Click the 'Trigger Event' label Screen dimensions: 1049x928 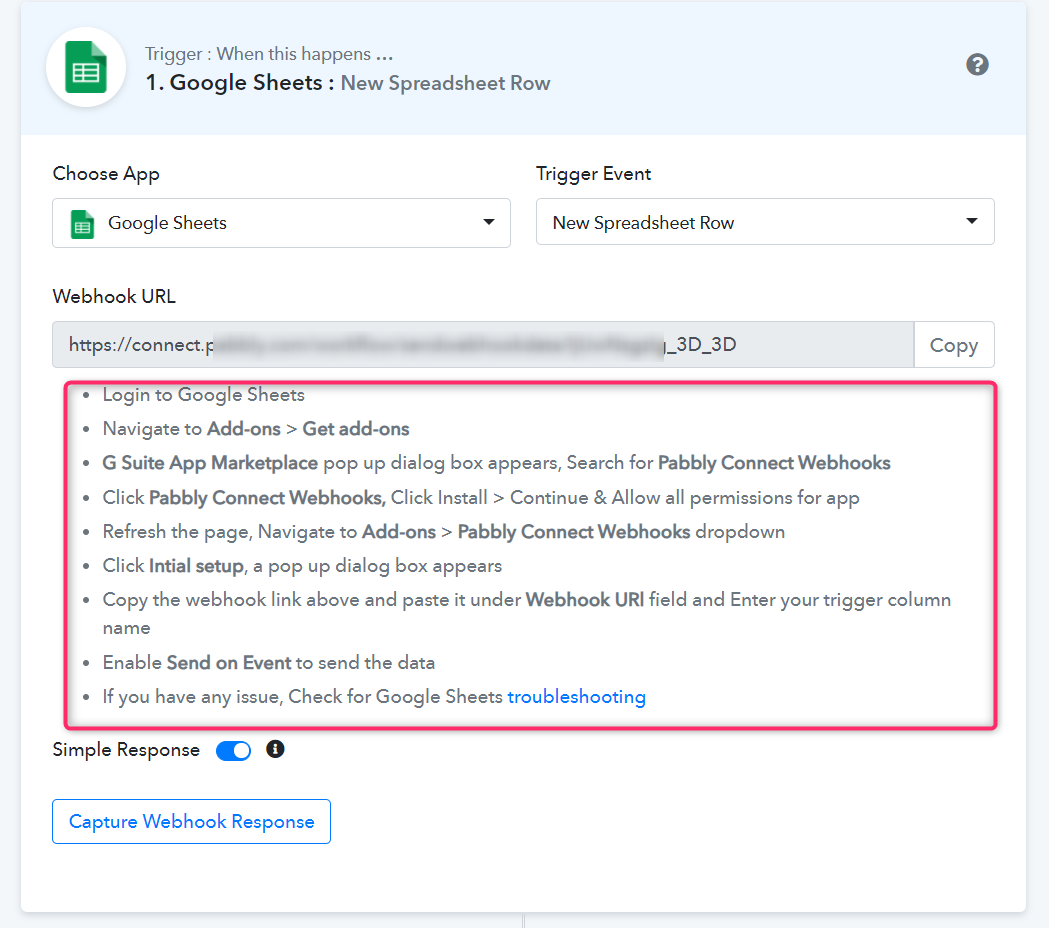[x=593, y=174]
